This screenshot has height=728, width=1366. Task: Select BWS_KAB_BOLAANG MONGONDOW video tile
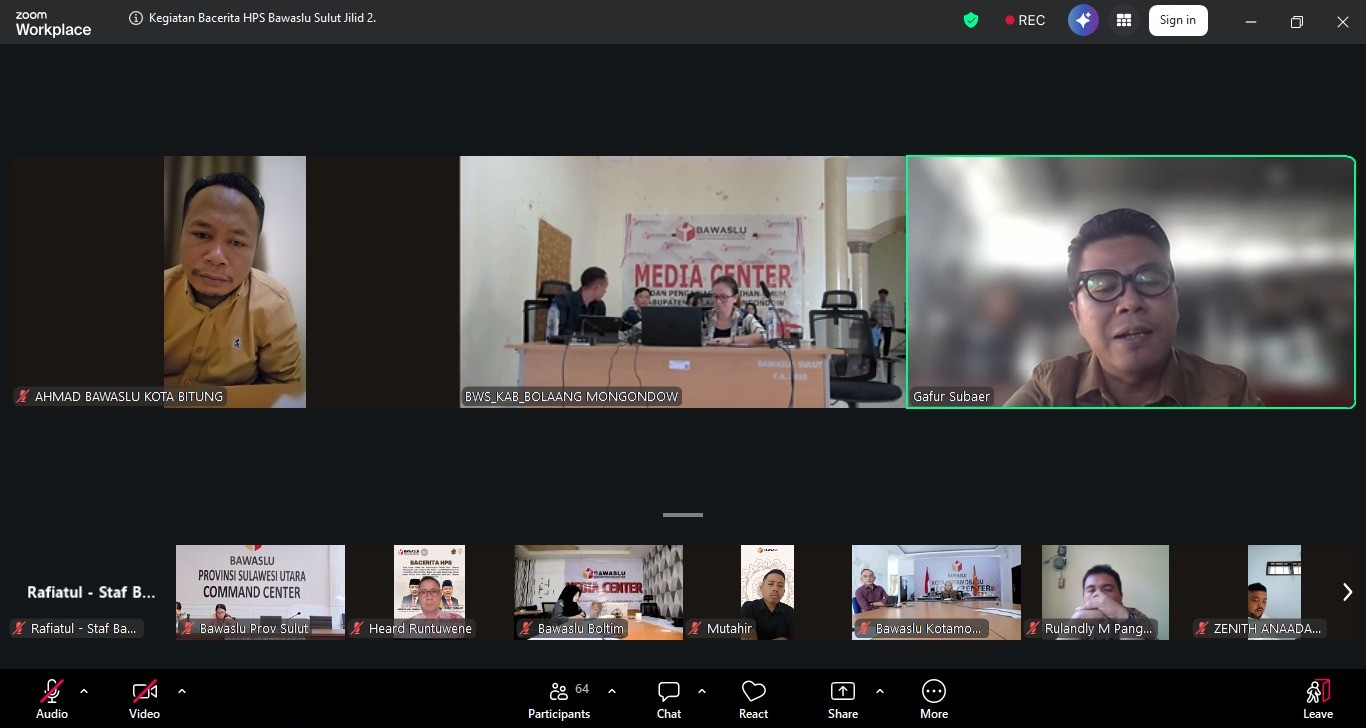[x=683, y=282]
